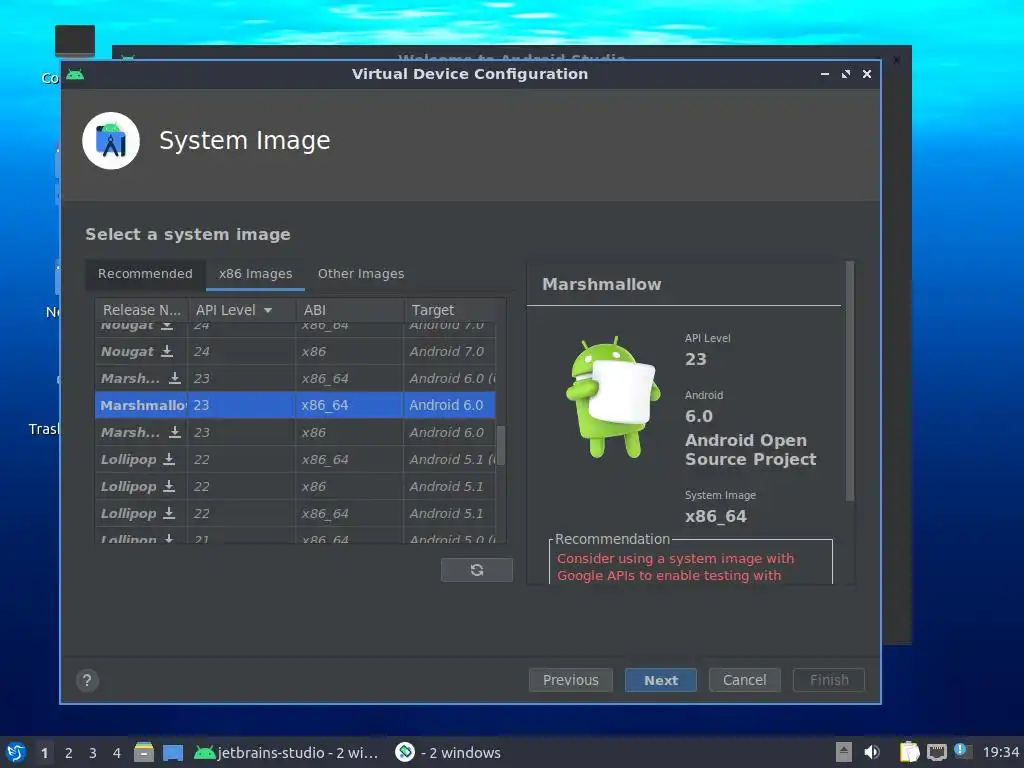The width and height of the screenshot is (1024, 768).
Task: Open jetbrains-studio taskbar window group
Action: click(x=287, y=752)
